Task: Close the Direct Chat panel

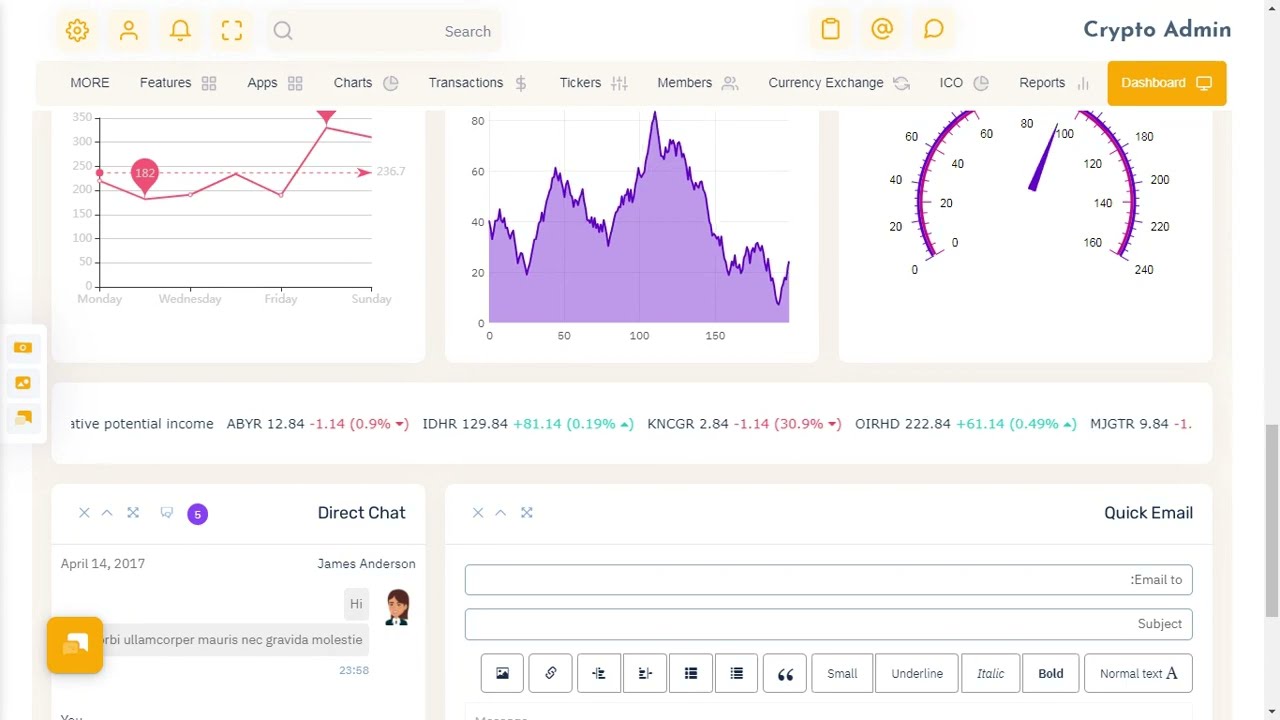Action: (x=84, y=513)
